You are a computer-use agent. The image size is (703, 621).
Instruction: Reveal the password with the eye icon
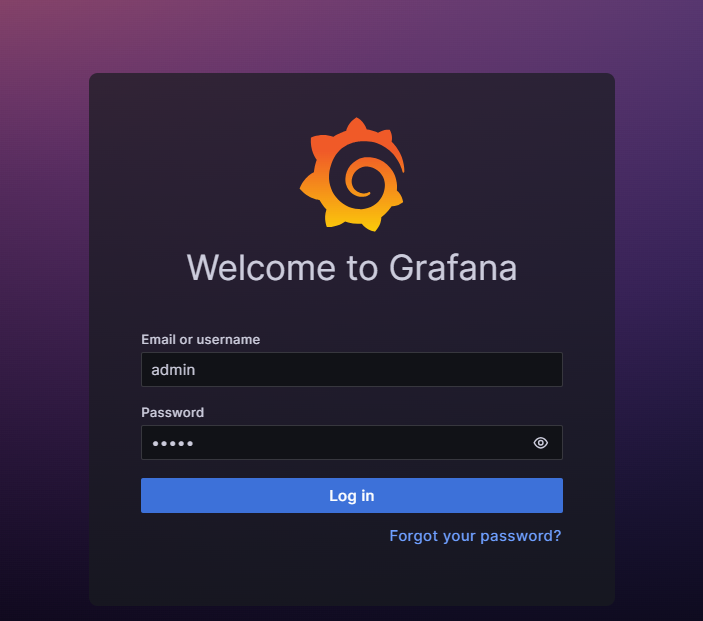(540, 443)
